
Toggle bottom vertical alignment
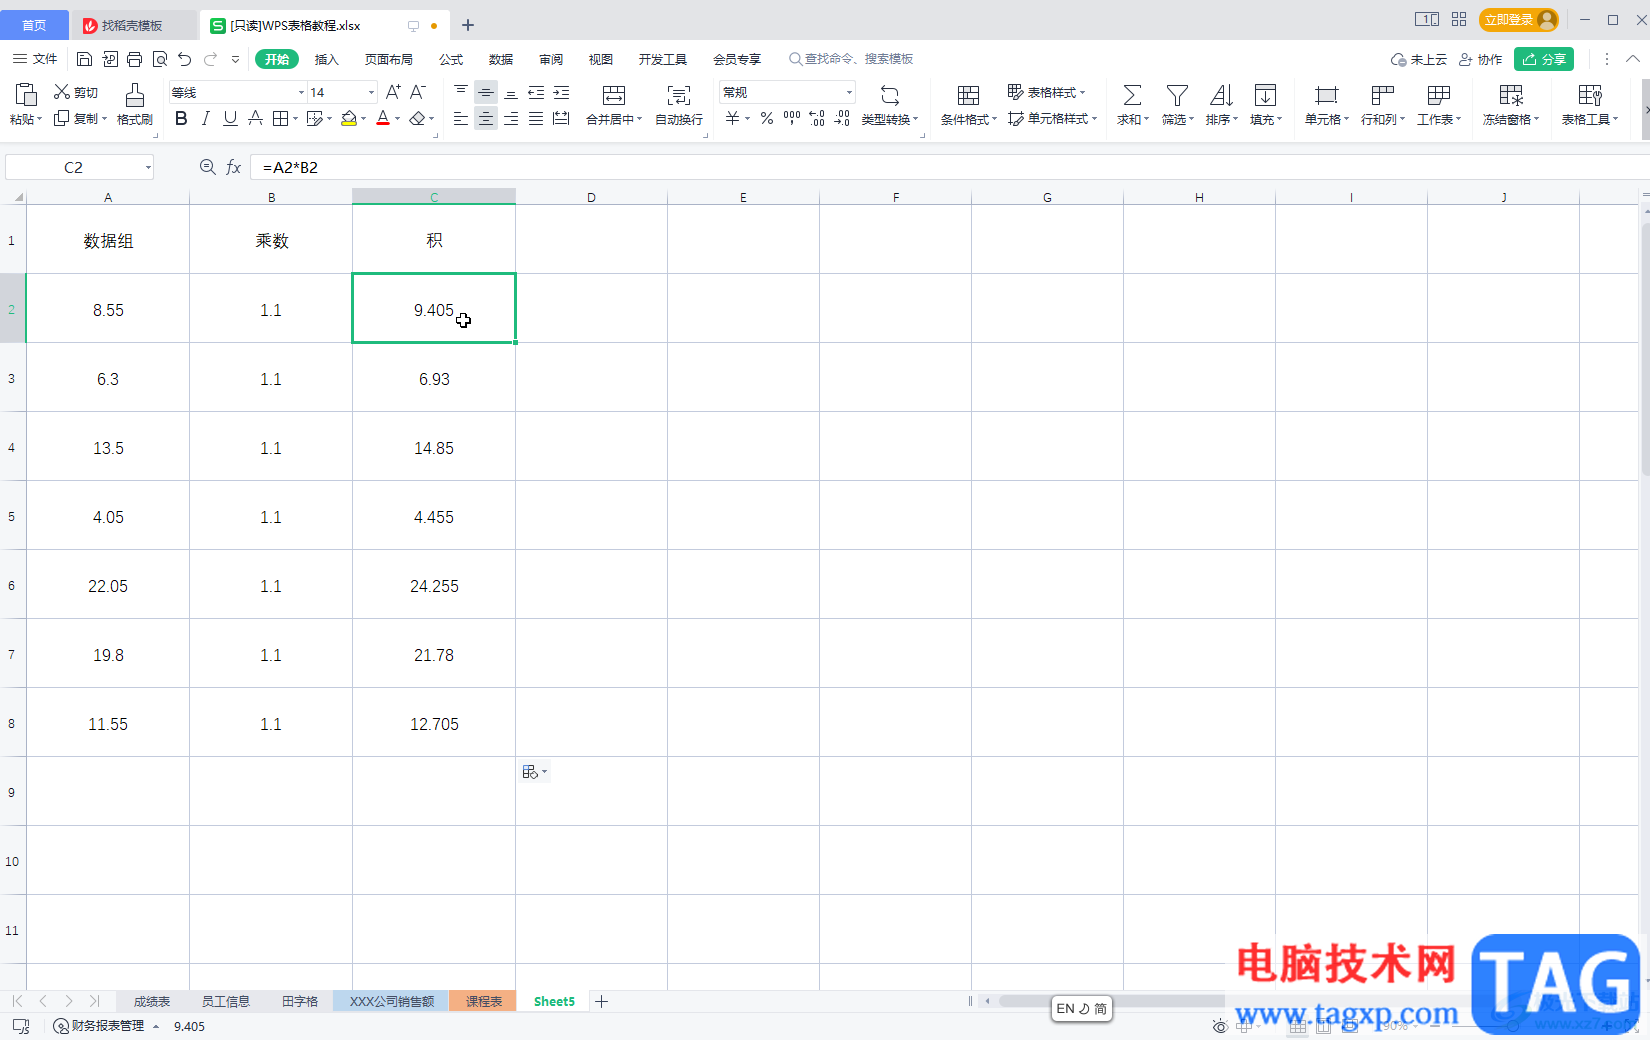point(511,92)
